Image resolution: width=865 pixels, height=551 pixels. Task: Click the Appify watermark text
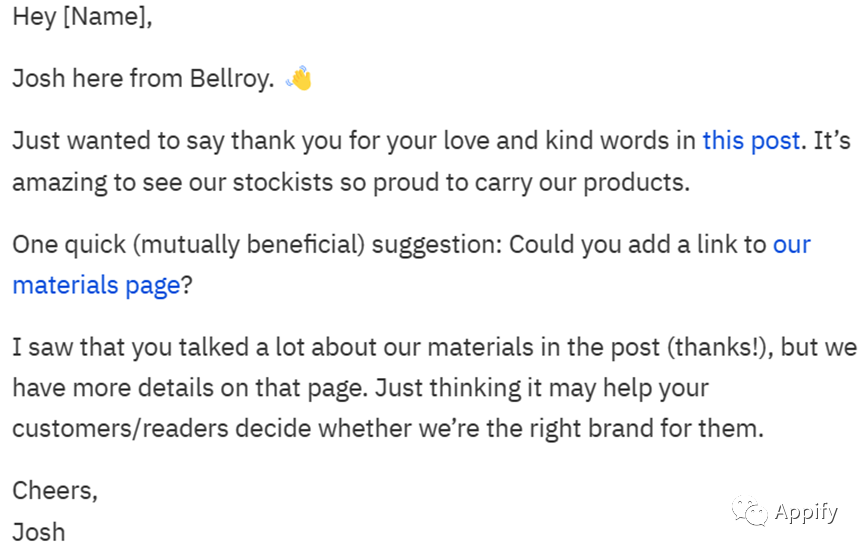pos(806,512)
